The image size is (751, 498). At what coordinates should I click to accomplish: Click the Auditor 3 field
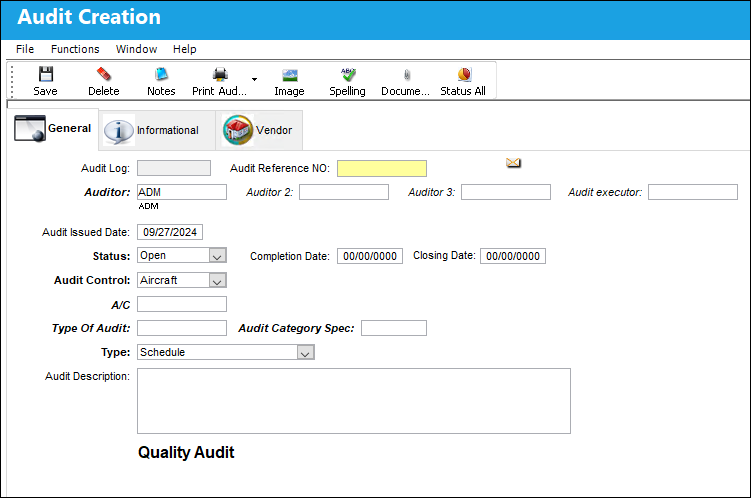[x=506, y=192]
